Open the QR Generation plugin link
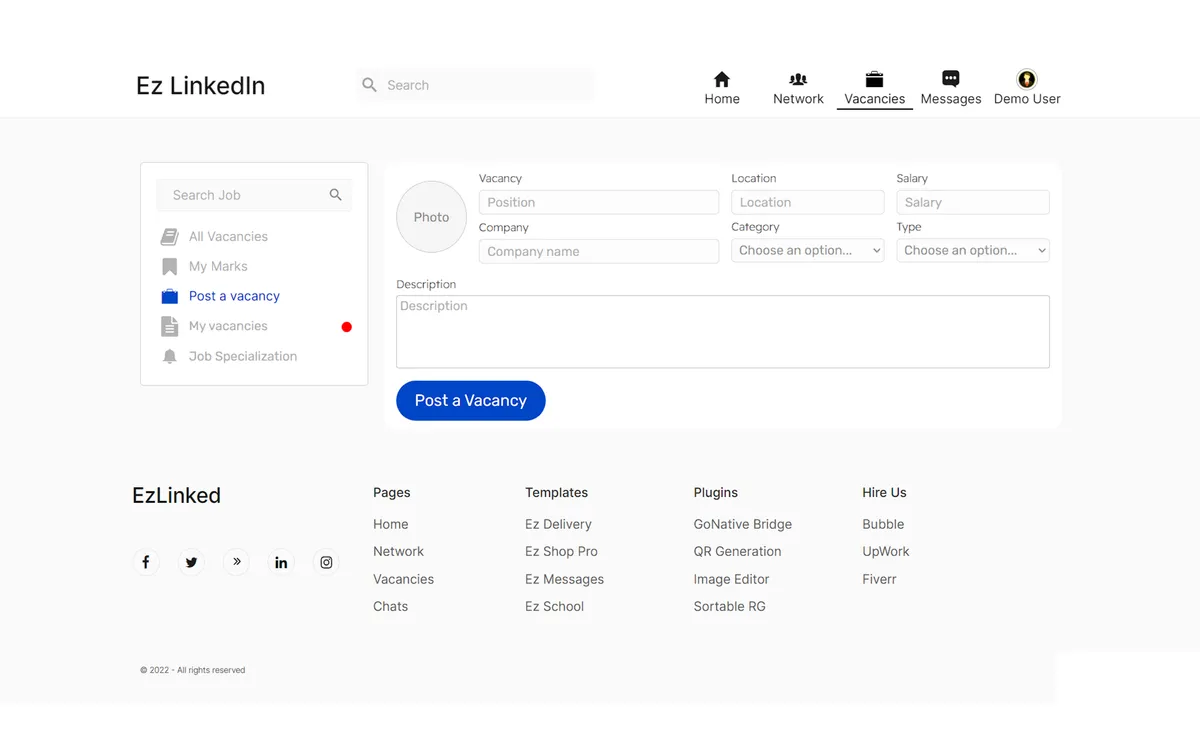1200x750 pixels. (x=738, y=551)
